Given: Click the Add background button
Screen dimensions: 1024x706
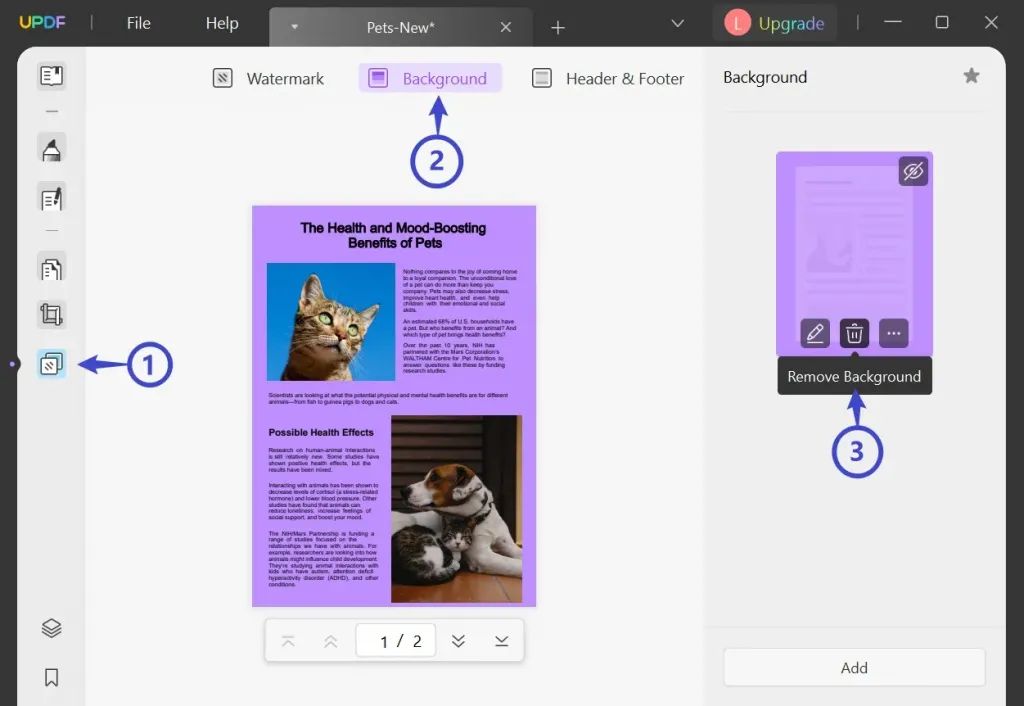Looking at the screenshot, I should point(854,667).
